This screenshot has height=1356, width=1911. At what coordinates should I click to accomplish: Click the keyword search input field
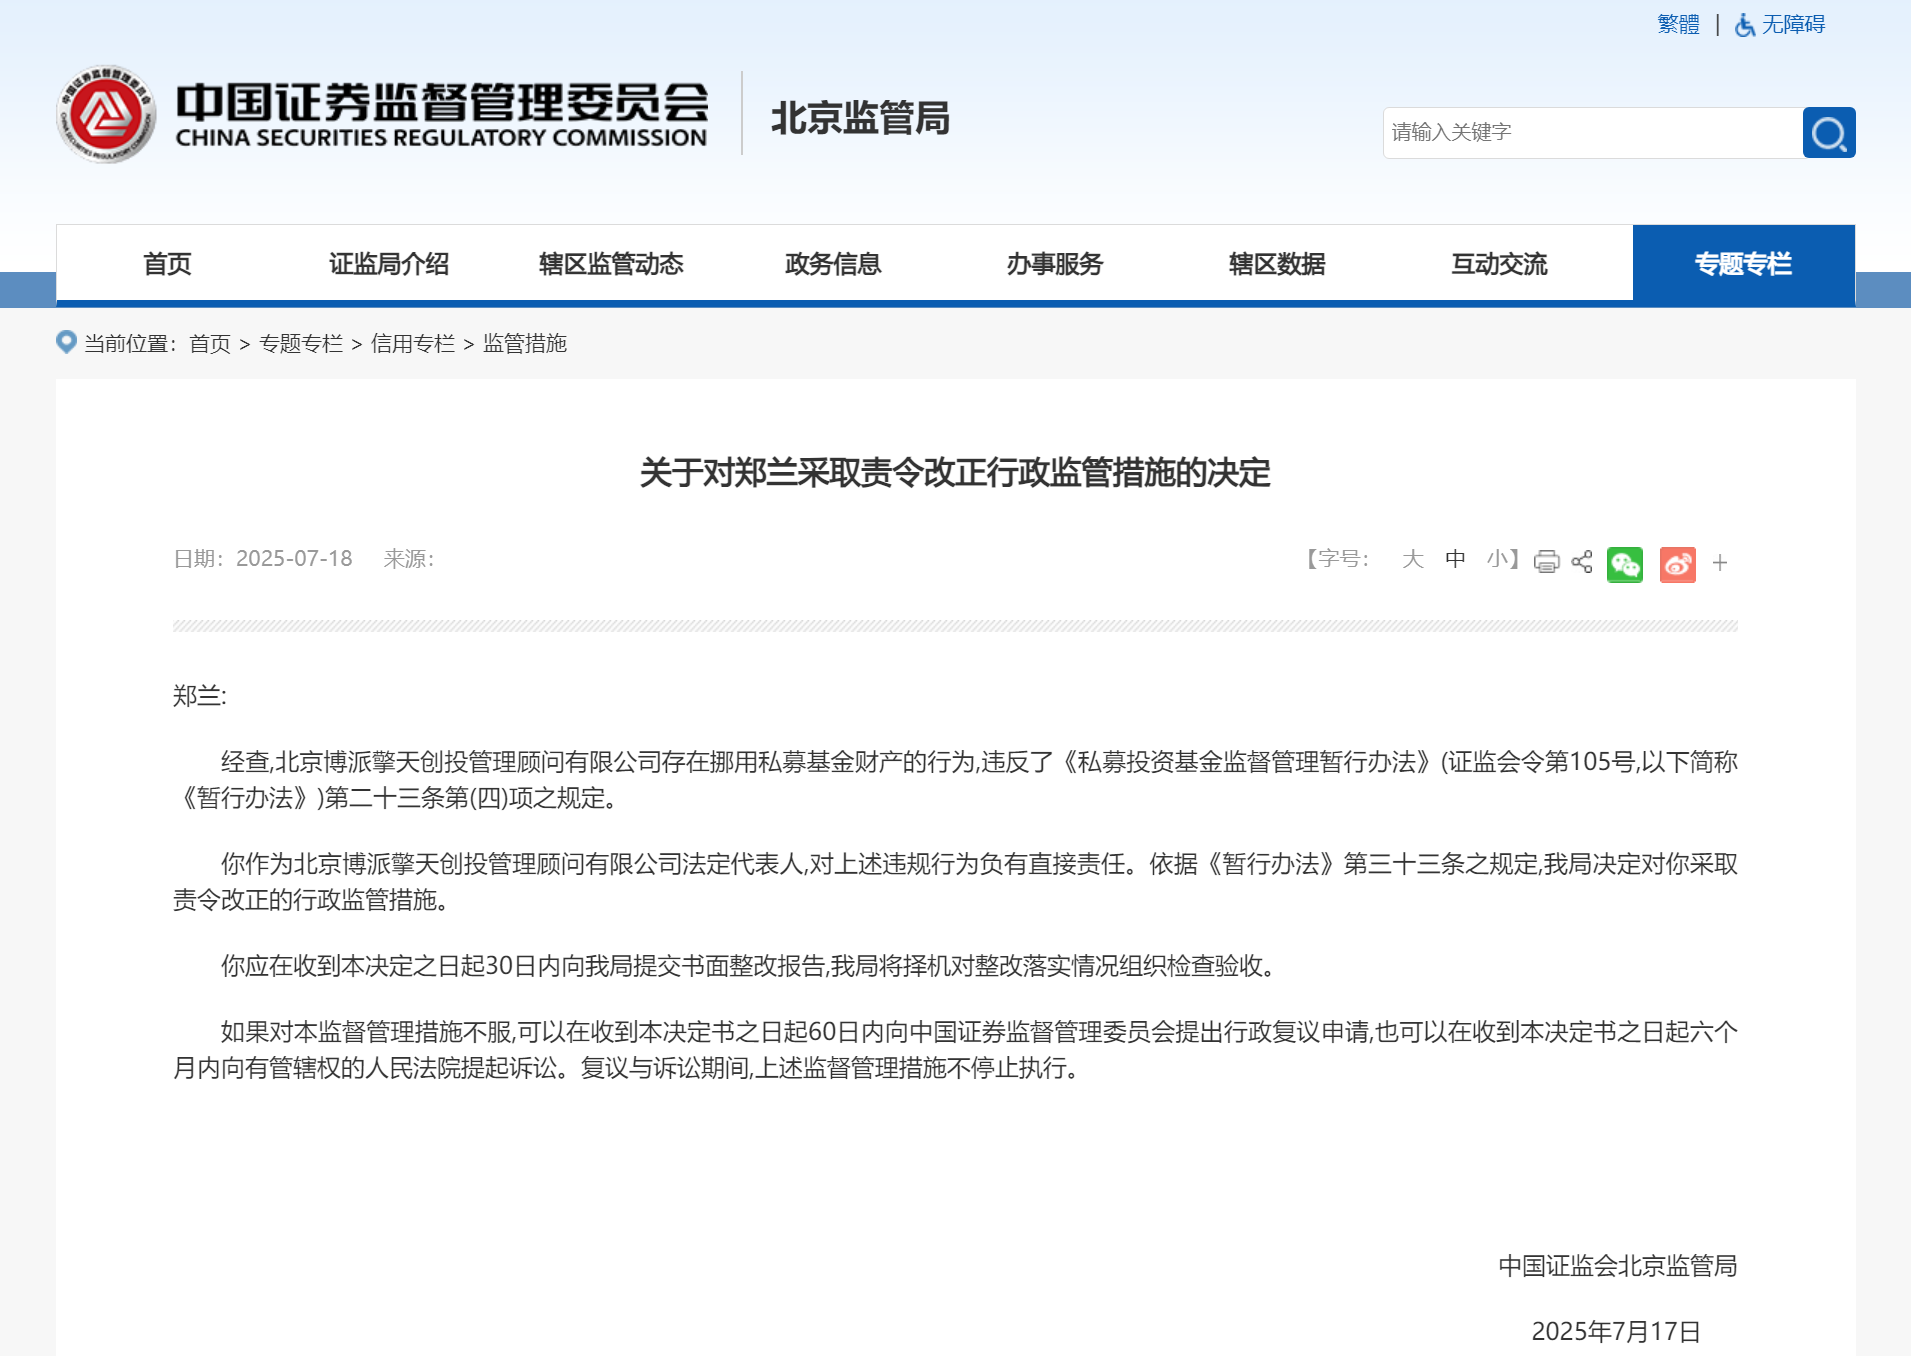point(1592,133)
